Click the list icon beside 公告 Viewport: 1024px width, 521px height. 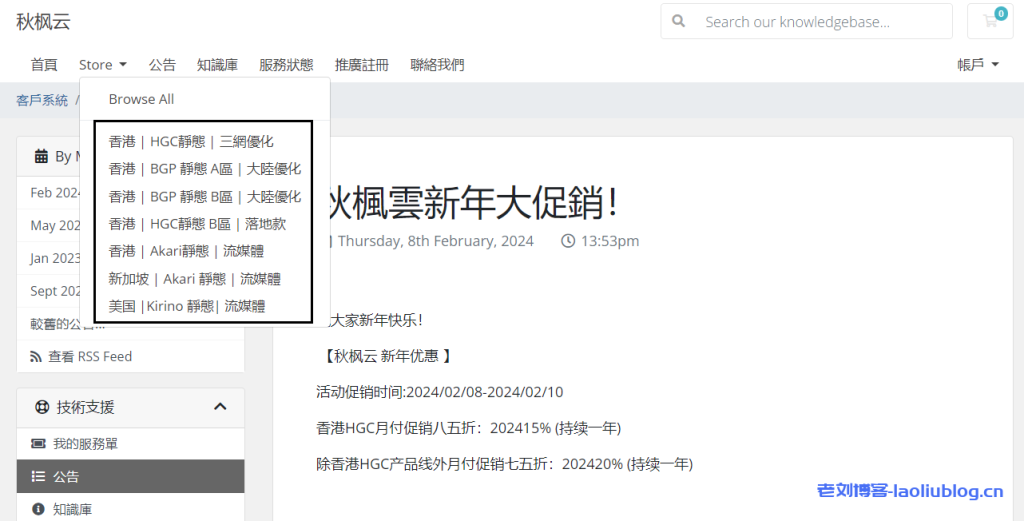click(38, 476)
